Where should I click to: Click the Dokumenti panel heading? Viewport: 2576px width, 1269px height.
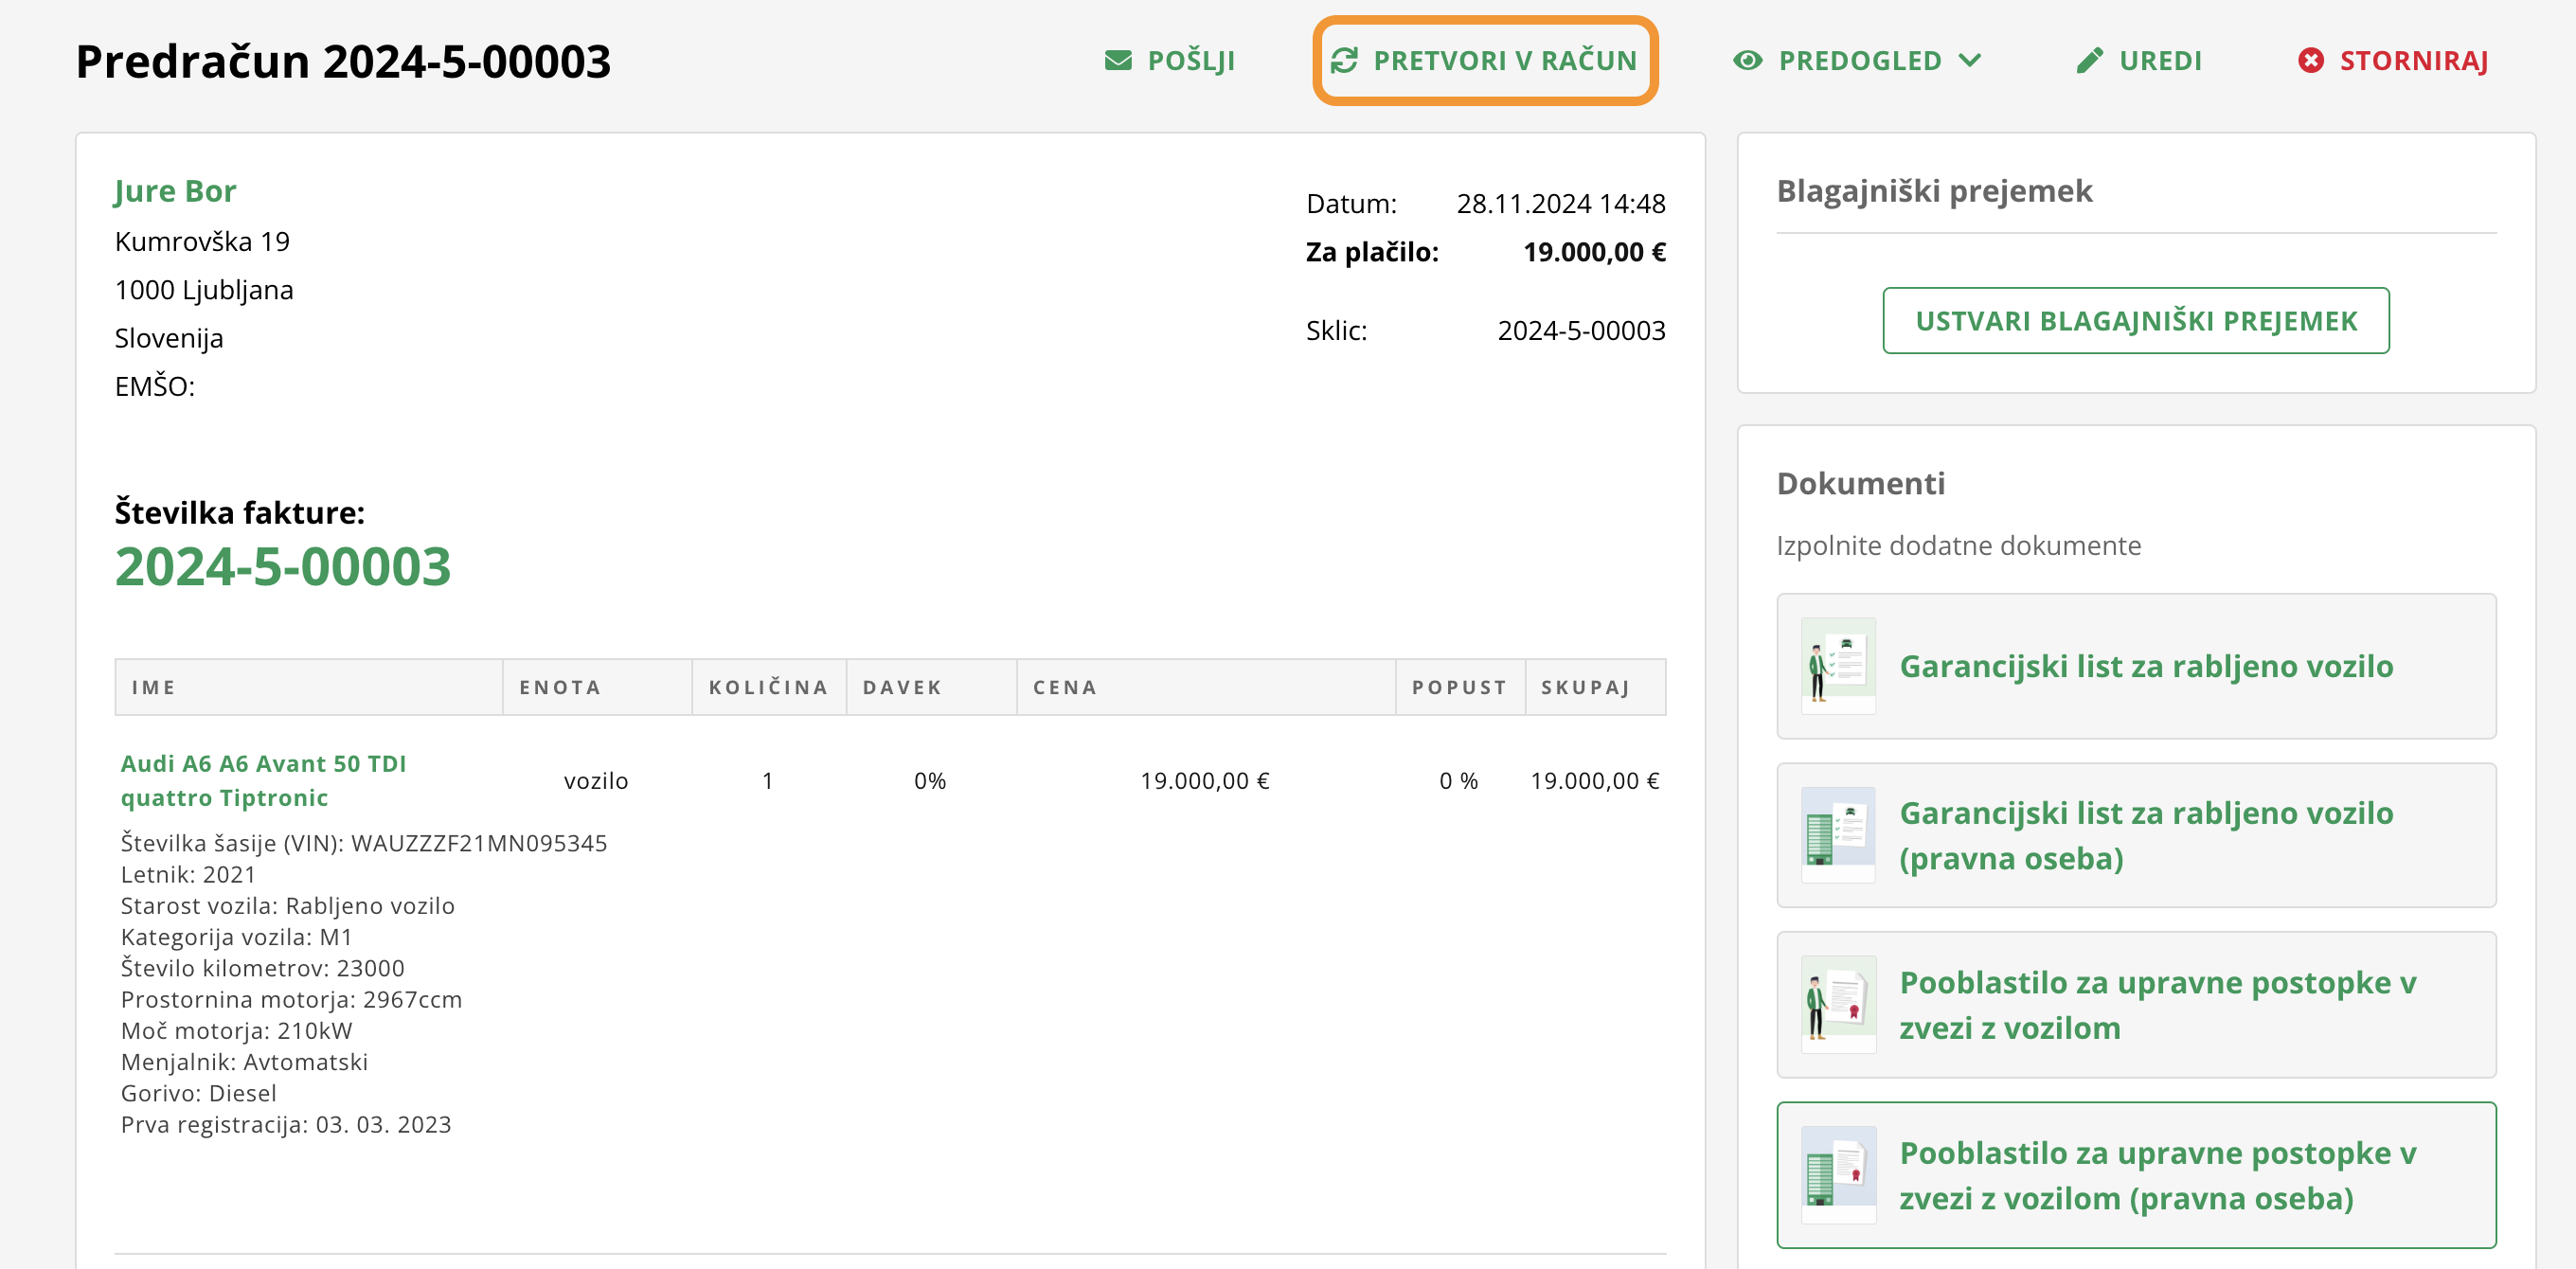pyautogui.click(x=1861, y=484)
